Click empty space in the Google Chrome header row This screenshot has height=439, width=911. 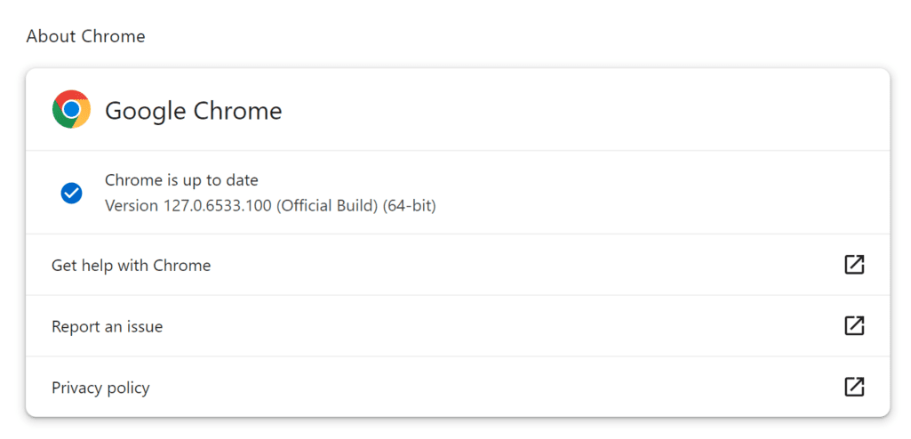click(580, 110)
